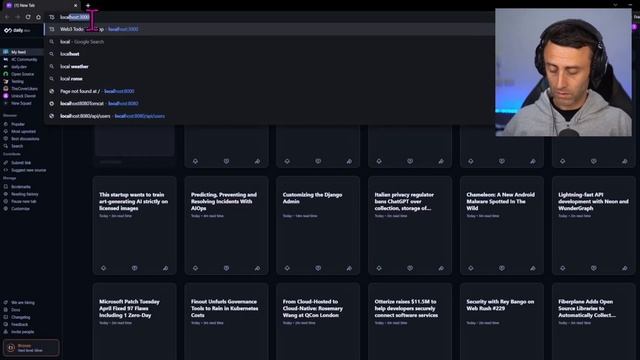640x360 pixels.
Task: Select the New Tab browser tab
Action: coord(41,5)
